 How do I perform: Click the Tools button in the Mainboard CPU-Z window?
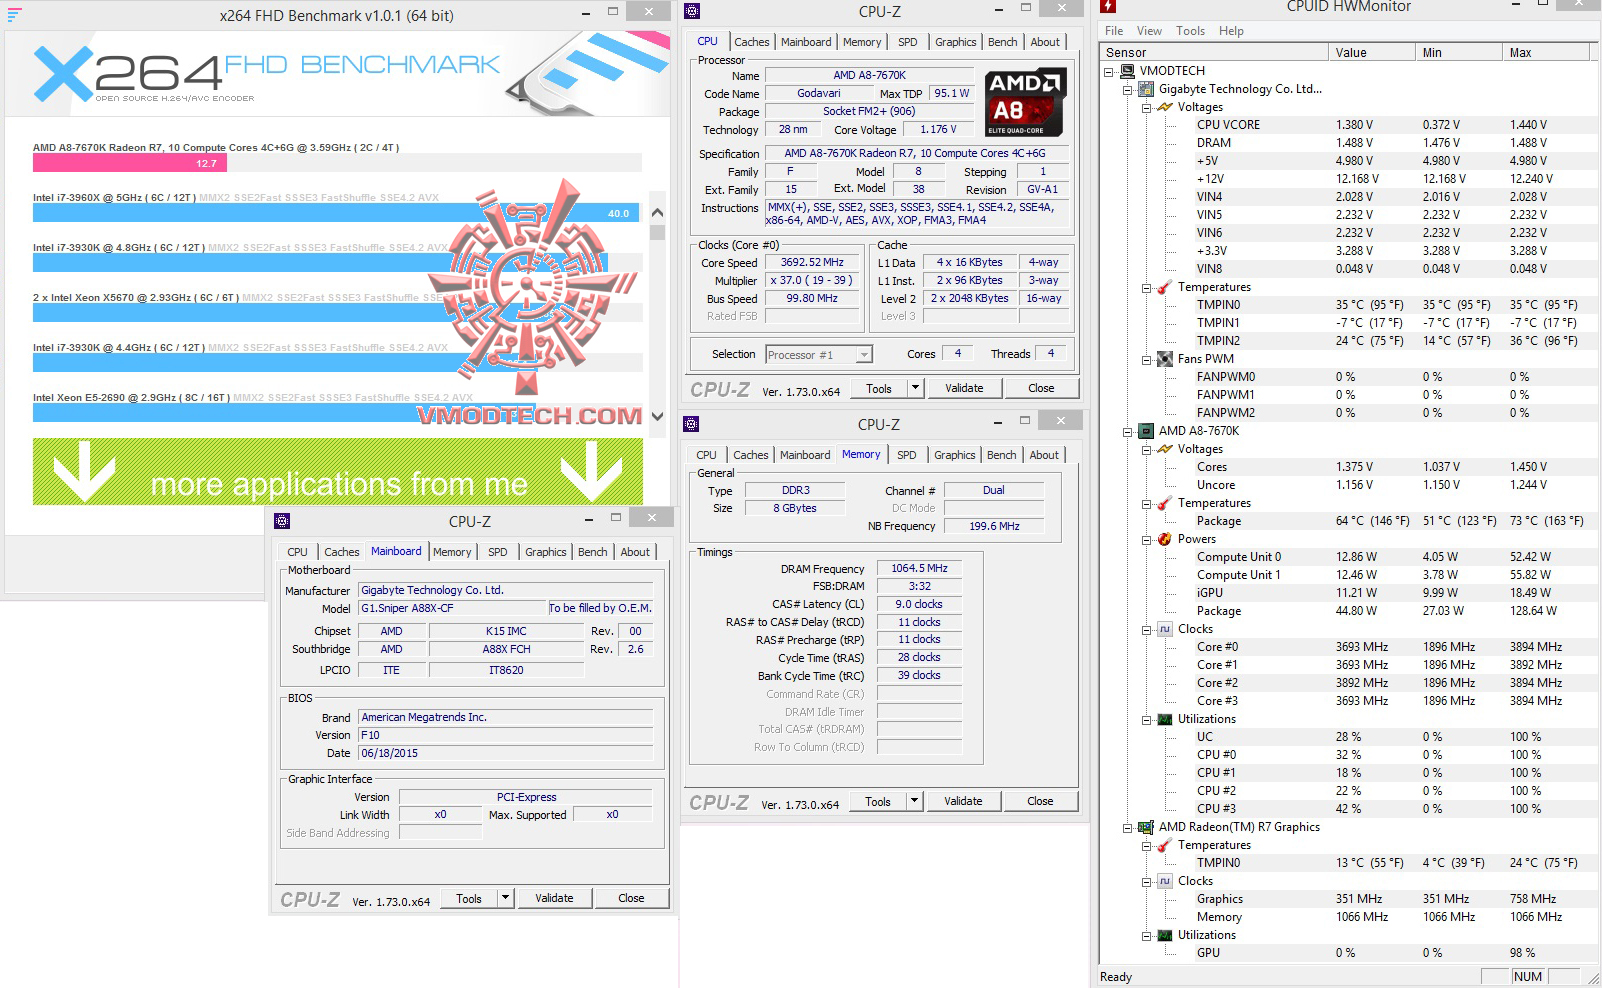tap(469, 898)
